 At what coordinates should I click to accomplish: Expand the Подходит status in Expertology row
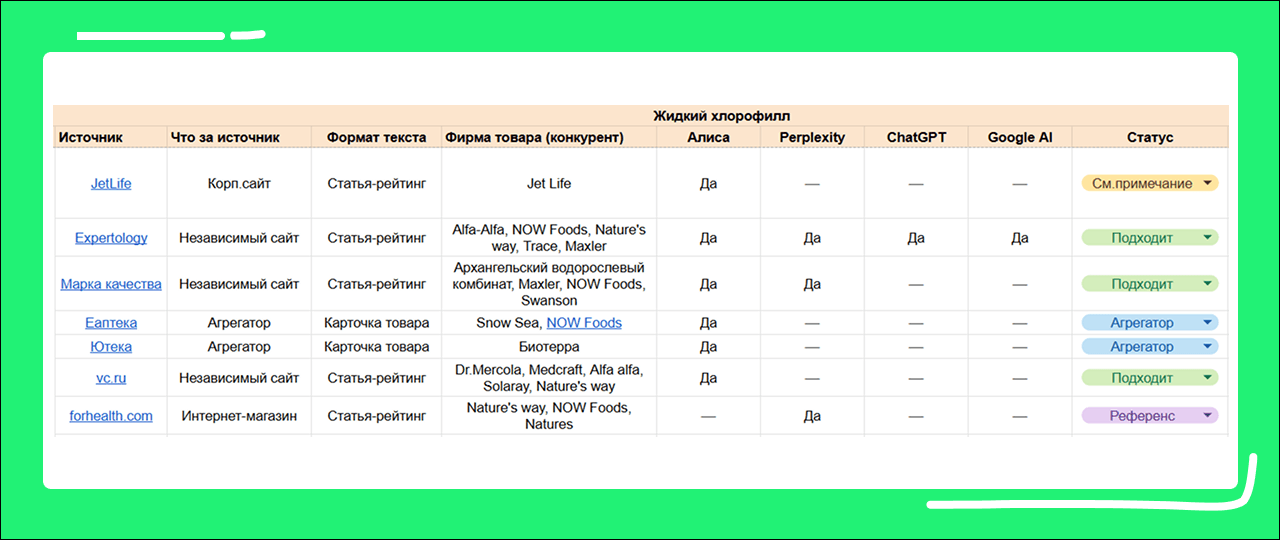1149,238
